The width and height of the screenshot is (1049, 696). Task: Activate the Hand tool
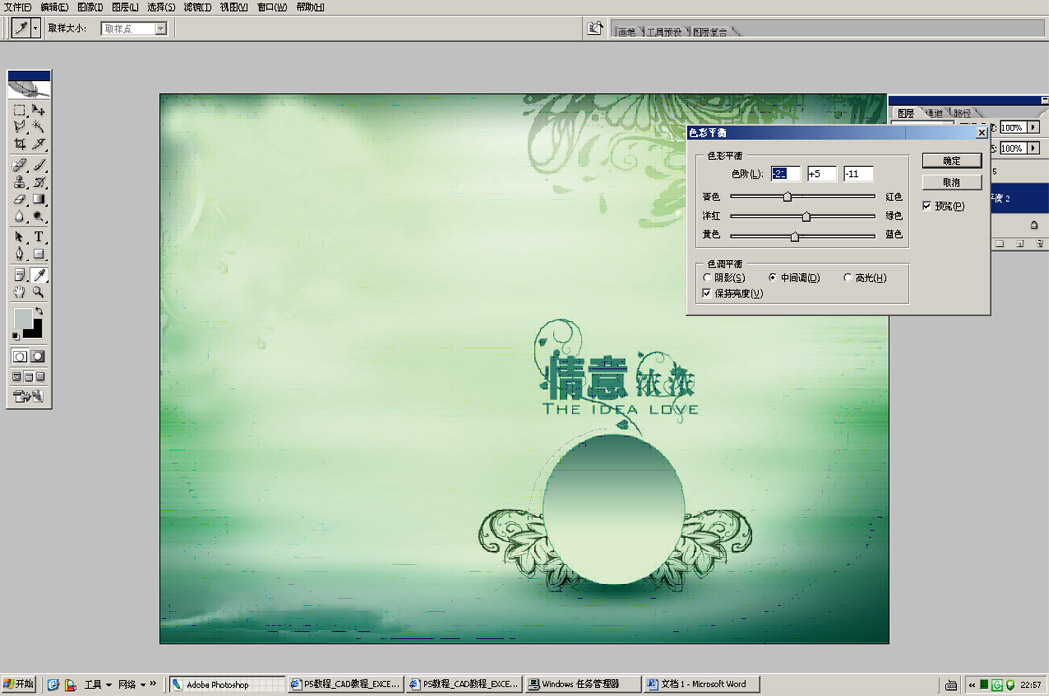[x=19, y=292]
